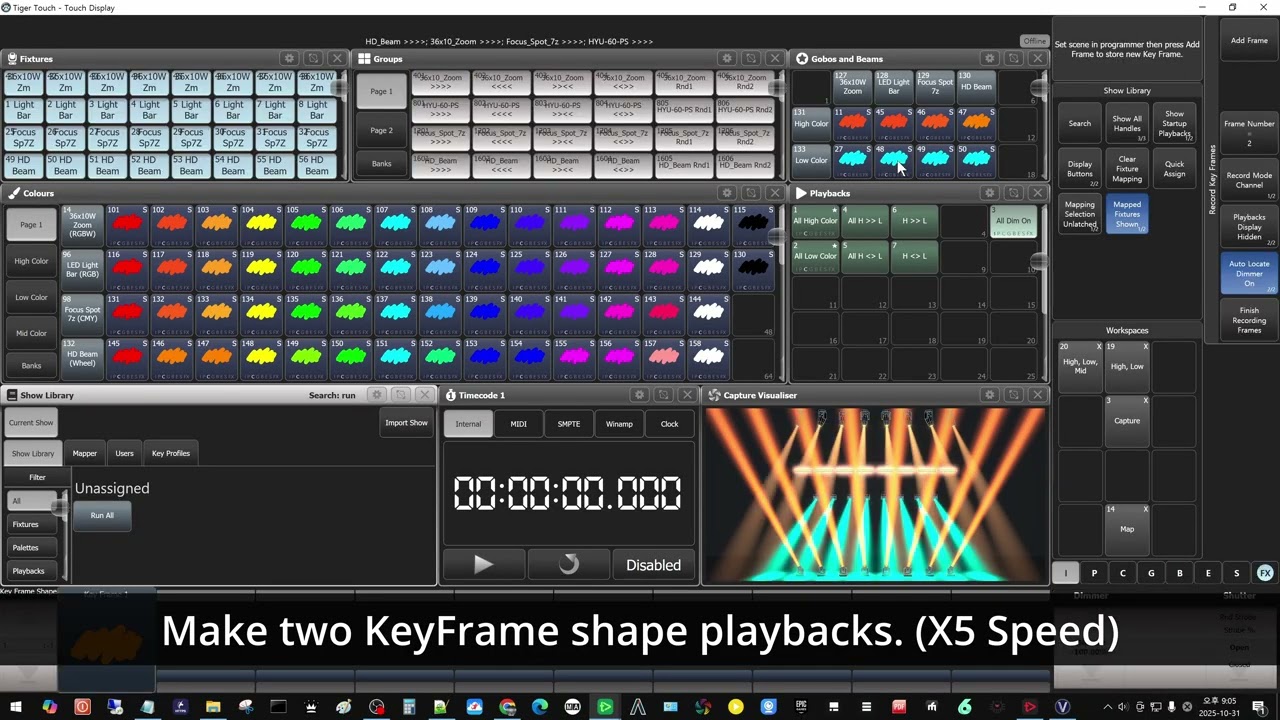Click the Quick Assign button

1174,169
